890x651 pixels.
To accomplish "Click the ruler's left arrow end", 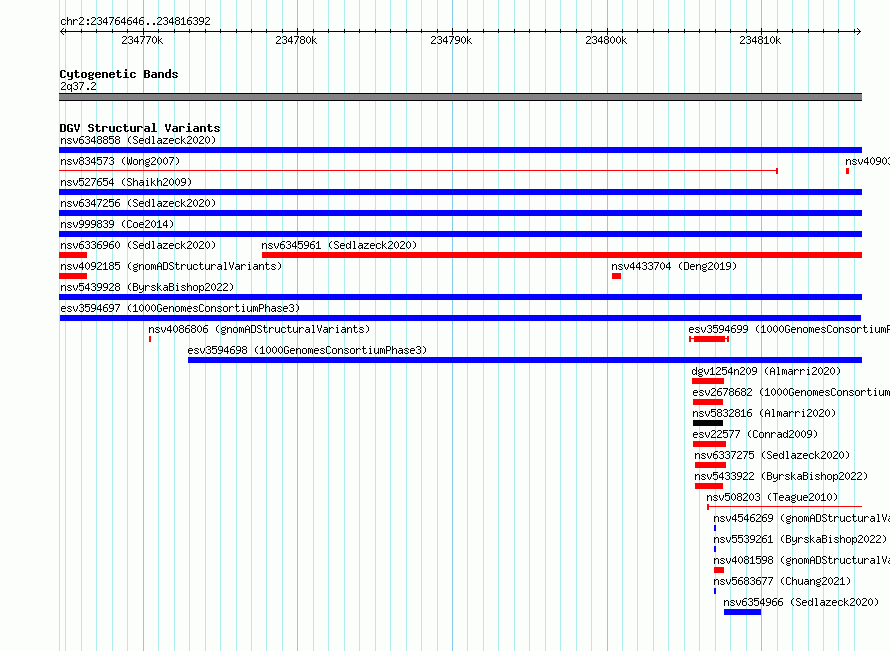I will [x=62, y=32].
